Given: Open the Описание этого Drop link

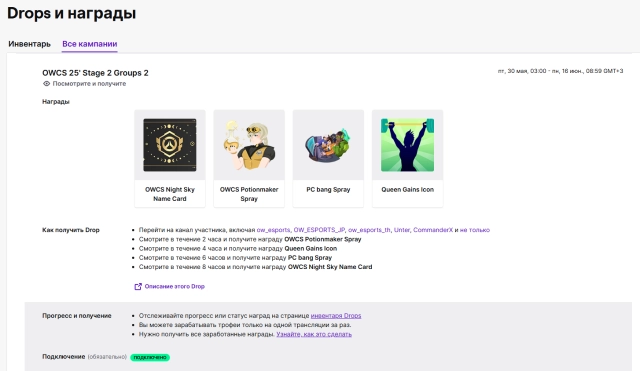Looking at the screenshot, I should tap(175, 287).
